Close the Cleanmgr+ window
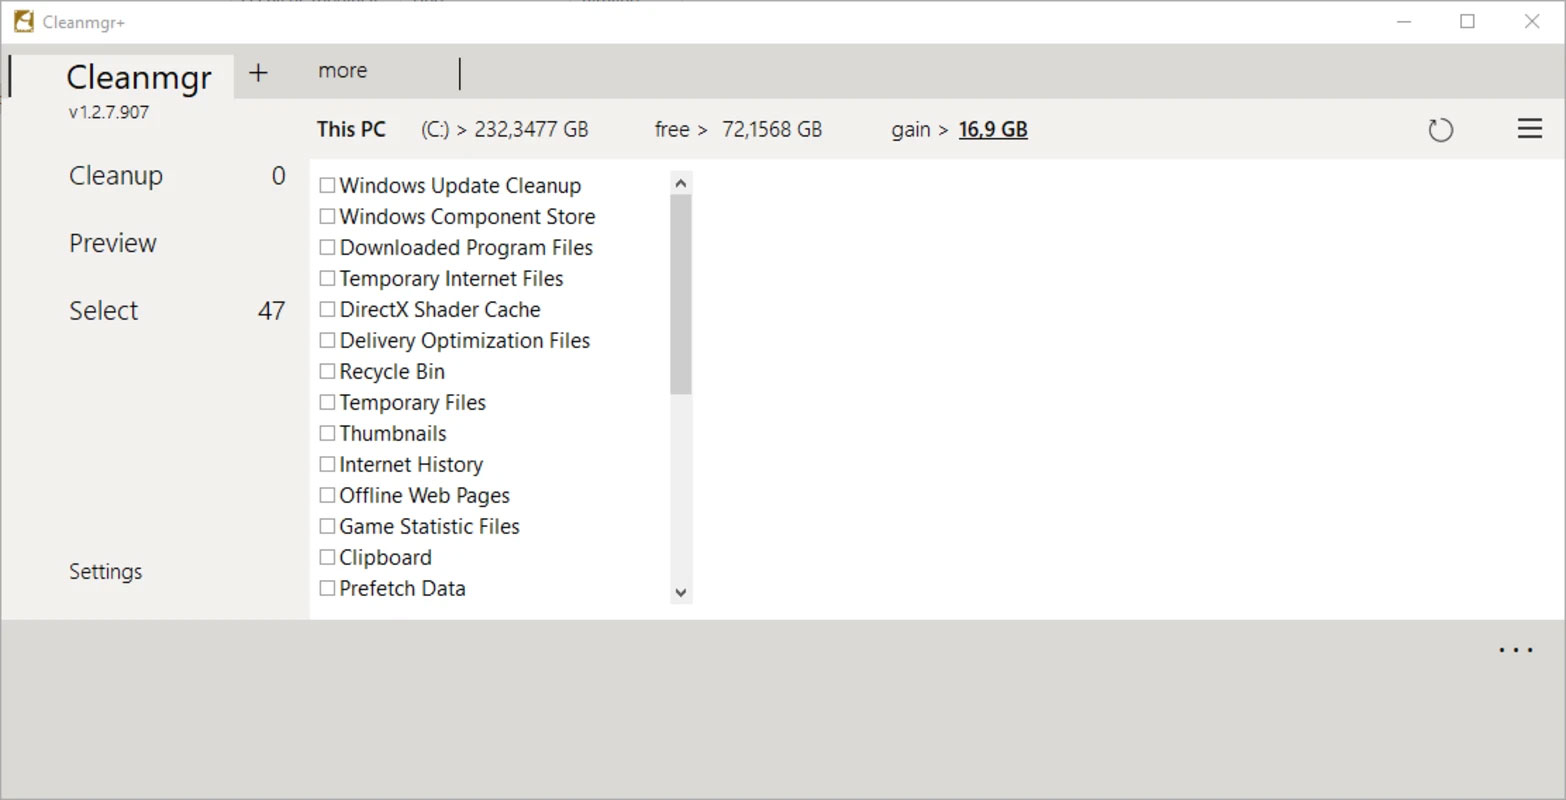 click(1531, 22)
